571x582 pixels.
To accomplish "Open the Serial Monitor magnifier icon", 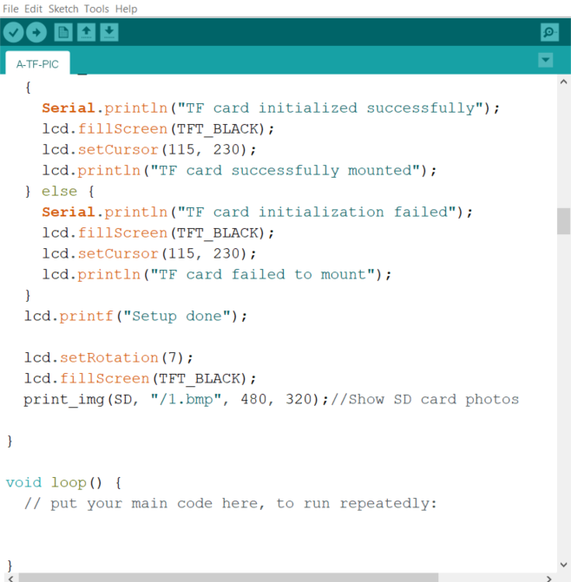I will pyautogui.click(x=549, y=32).
